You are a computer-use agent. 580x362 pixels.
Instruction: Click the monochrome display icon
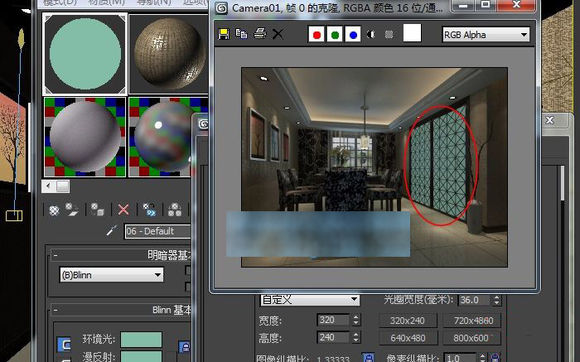pyautogui.click(x=389, y=34)
